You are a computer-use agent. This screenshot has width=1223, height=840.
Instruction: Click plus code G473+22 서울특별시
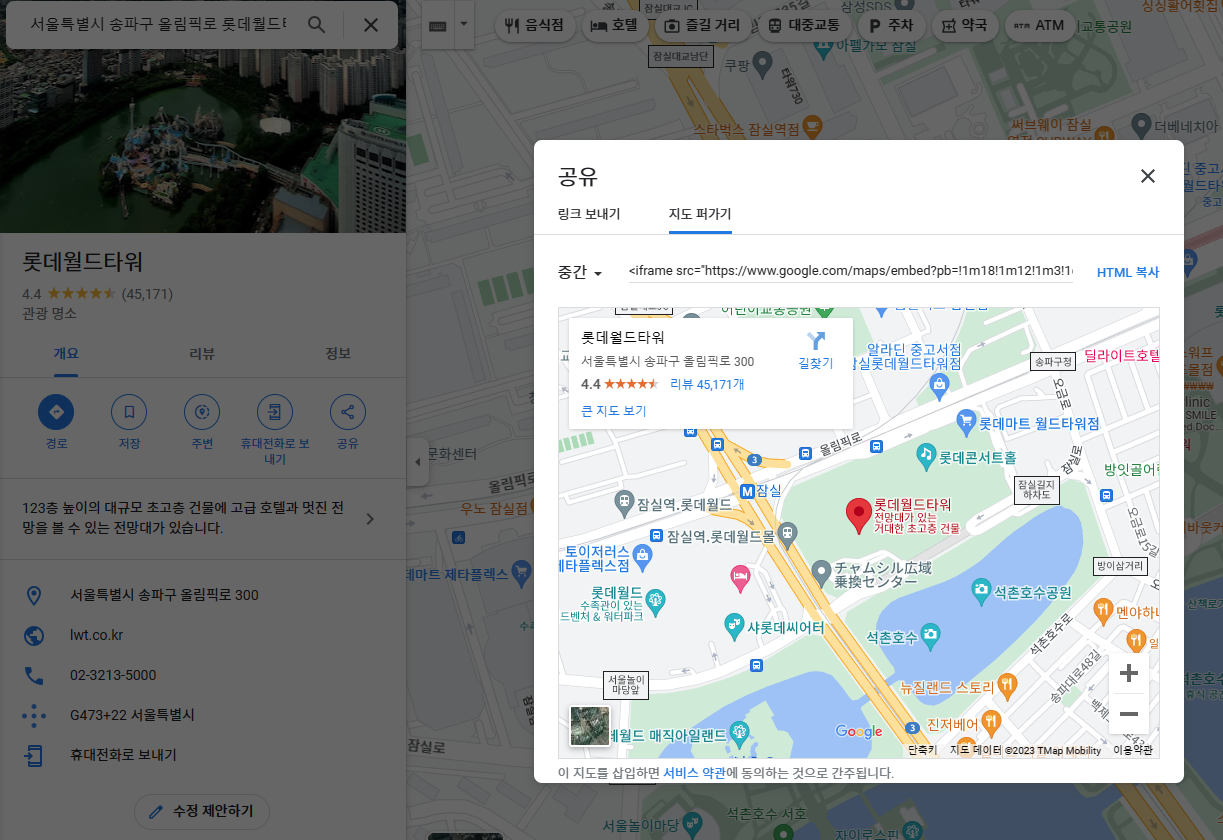132,715
